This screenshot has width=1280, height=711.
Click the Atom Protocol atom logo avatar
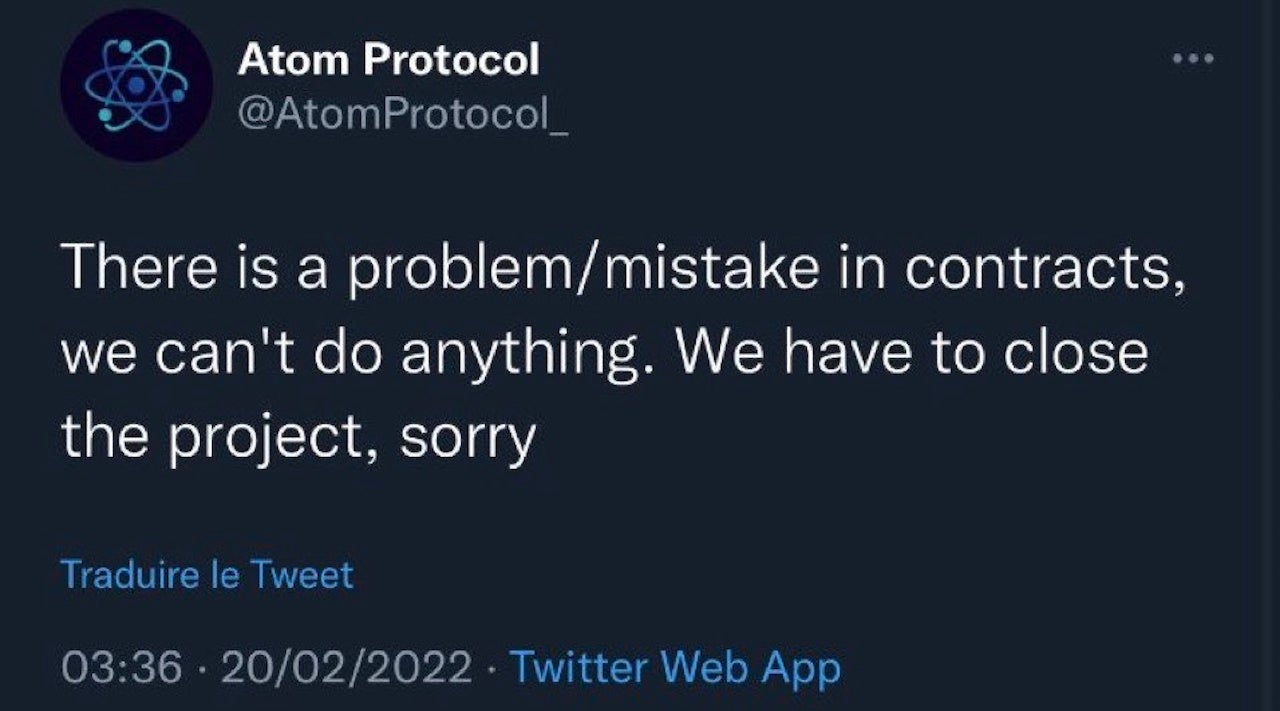[x=136, y=86]
